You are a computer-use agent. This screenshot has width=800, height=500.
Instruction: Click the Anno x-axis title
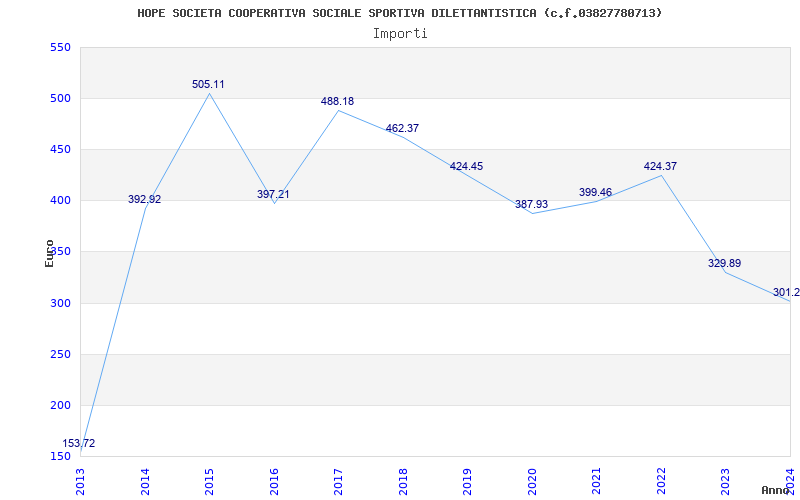point(775,490)
